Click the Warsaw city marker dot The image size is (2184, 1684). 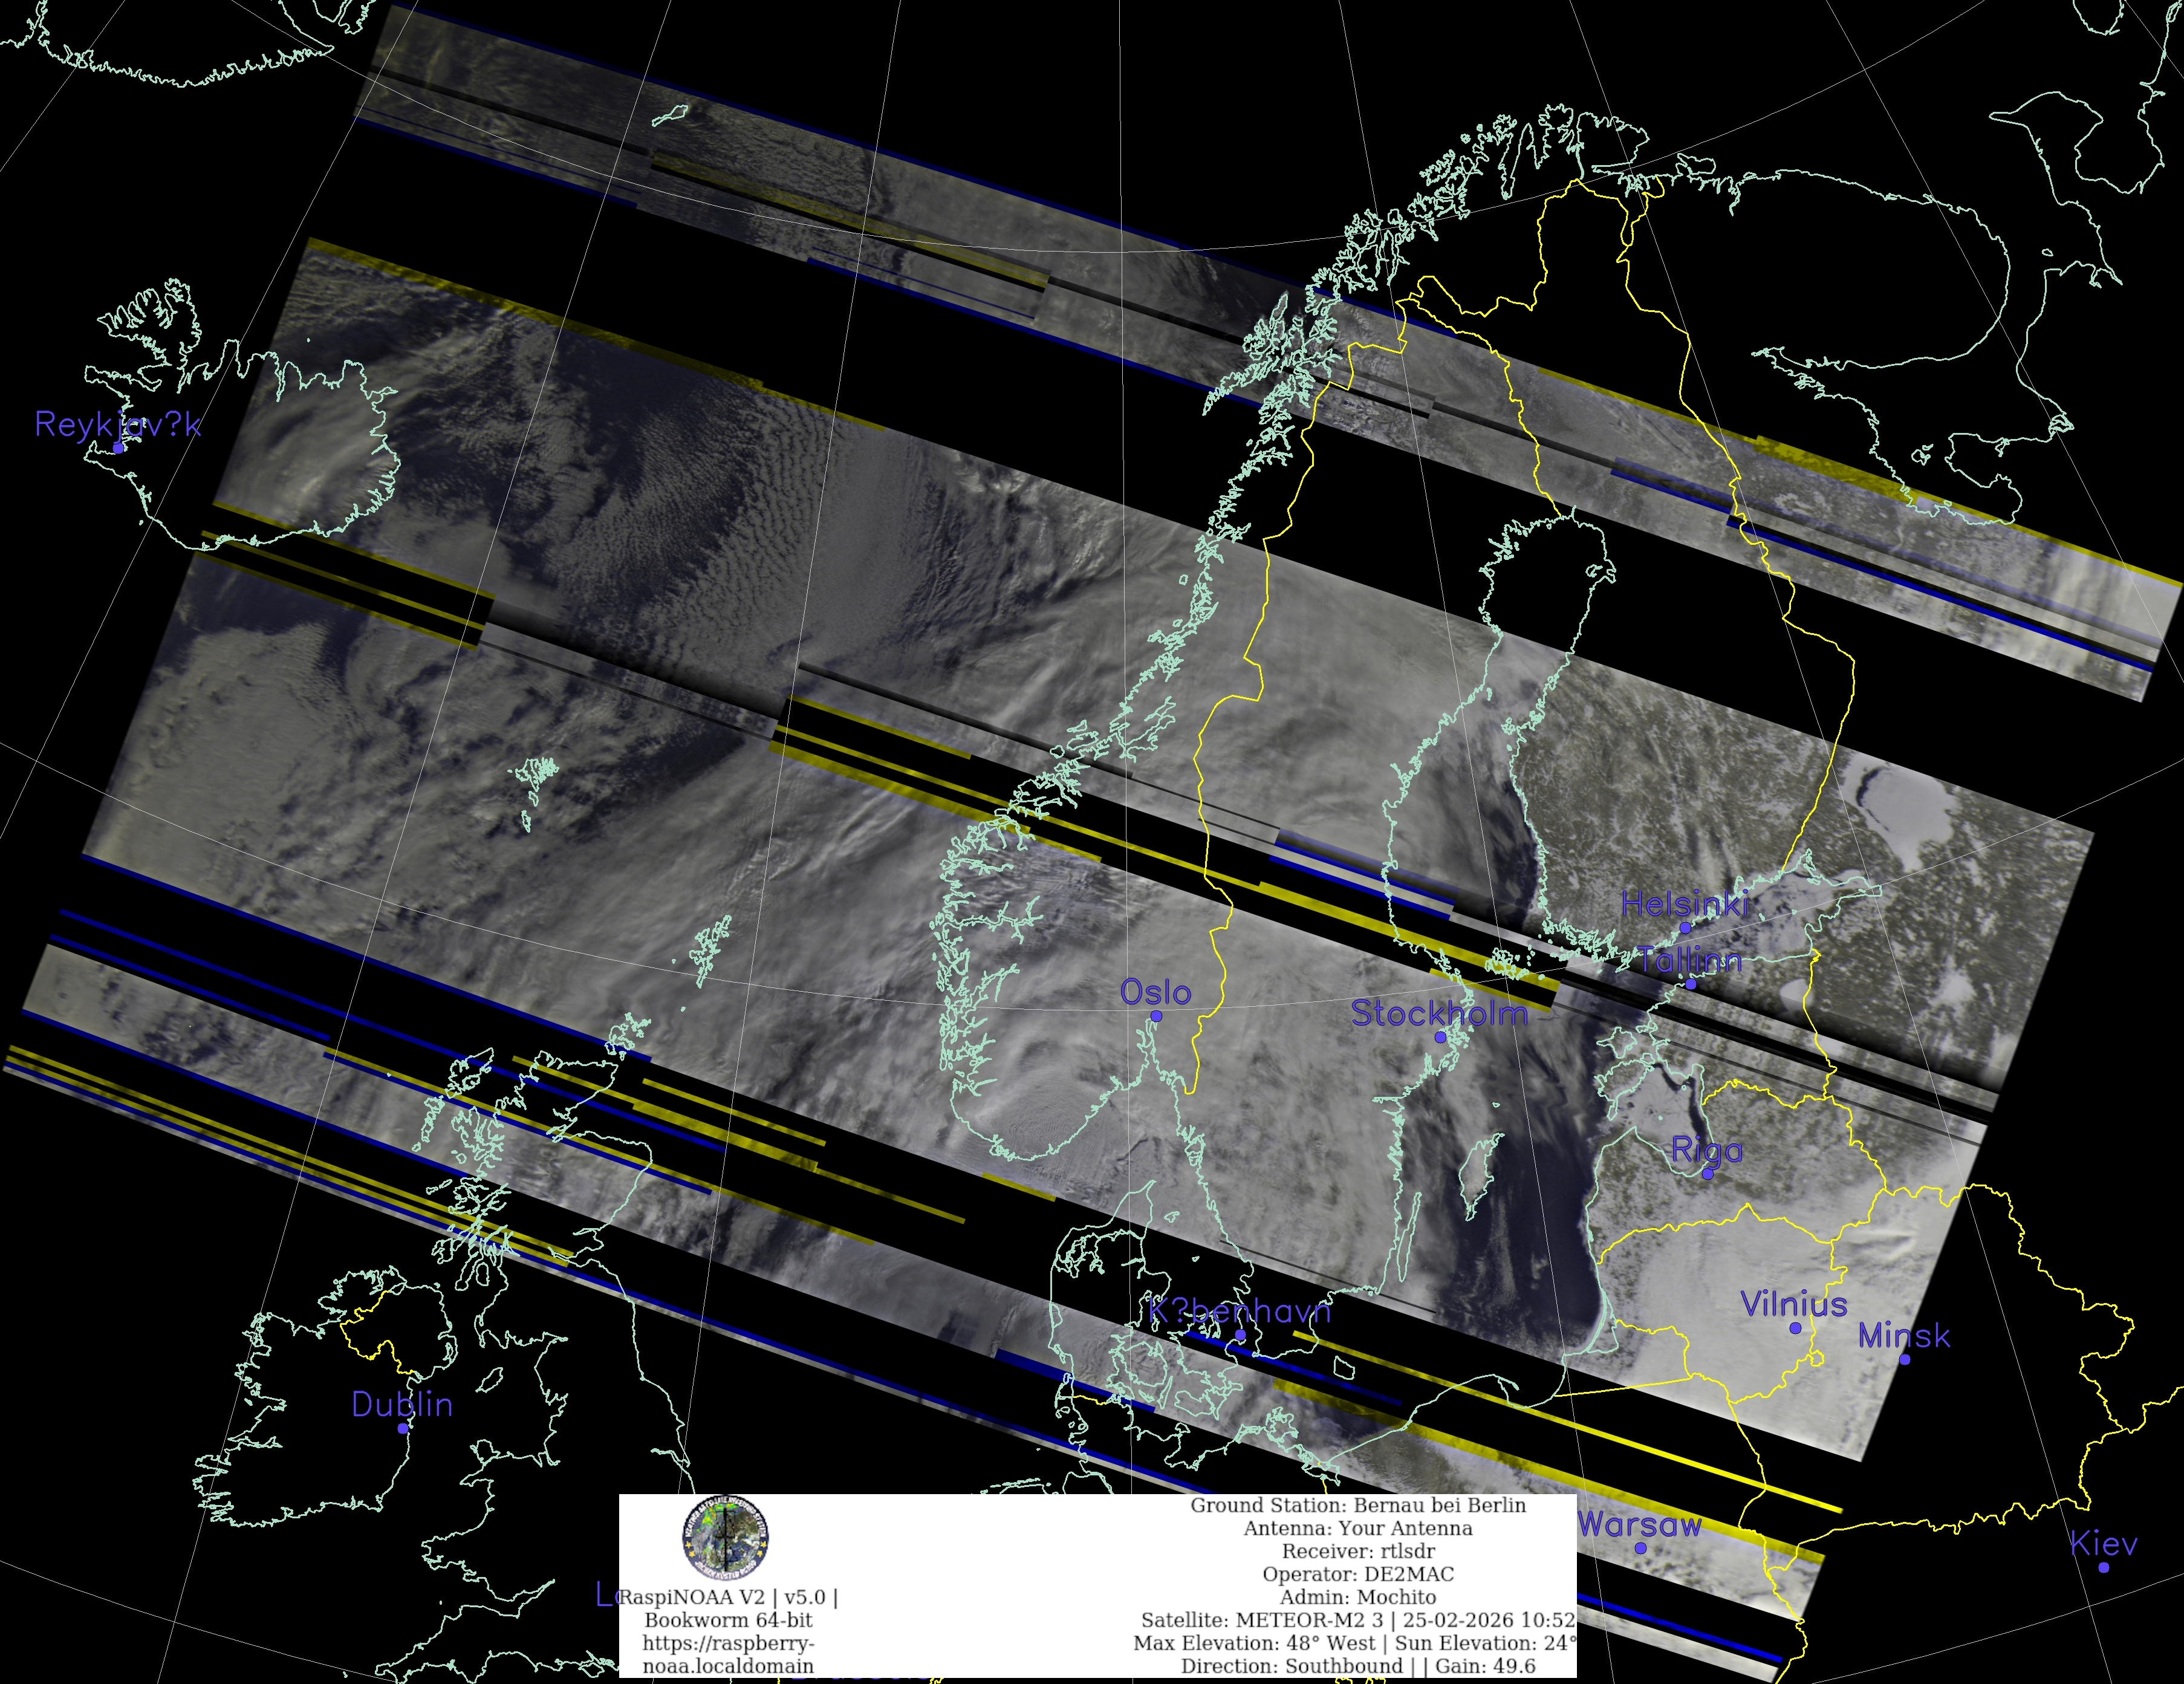pyautogui.click(x=1640, y=1548)
